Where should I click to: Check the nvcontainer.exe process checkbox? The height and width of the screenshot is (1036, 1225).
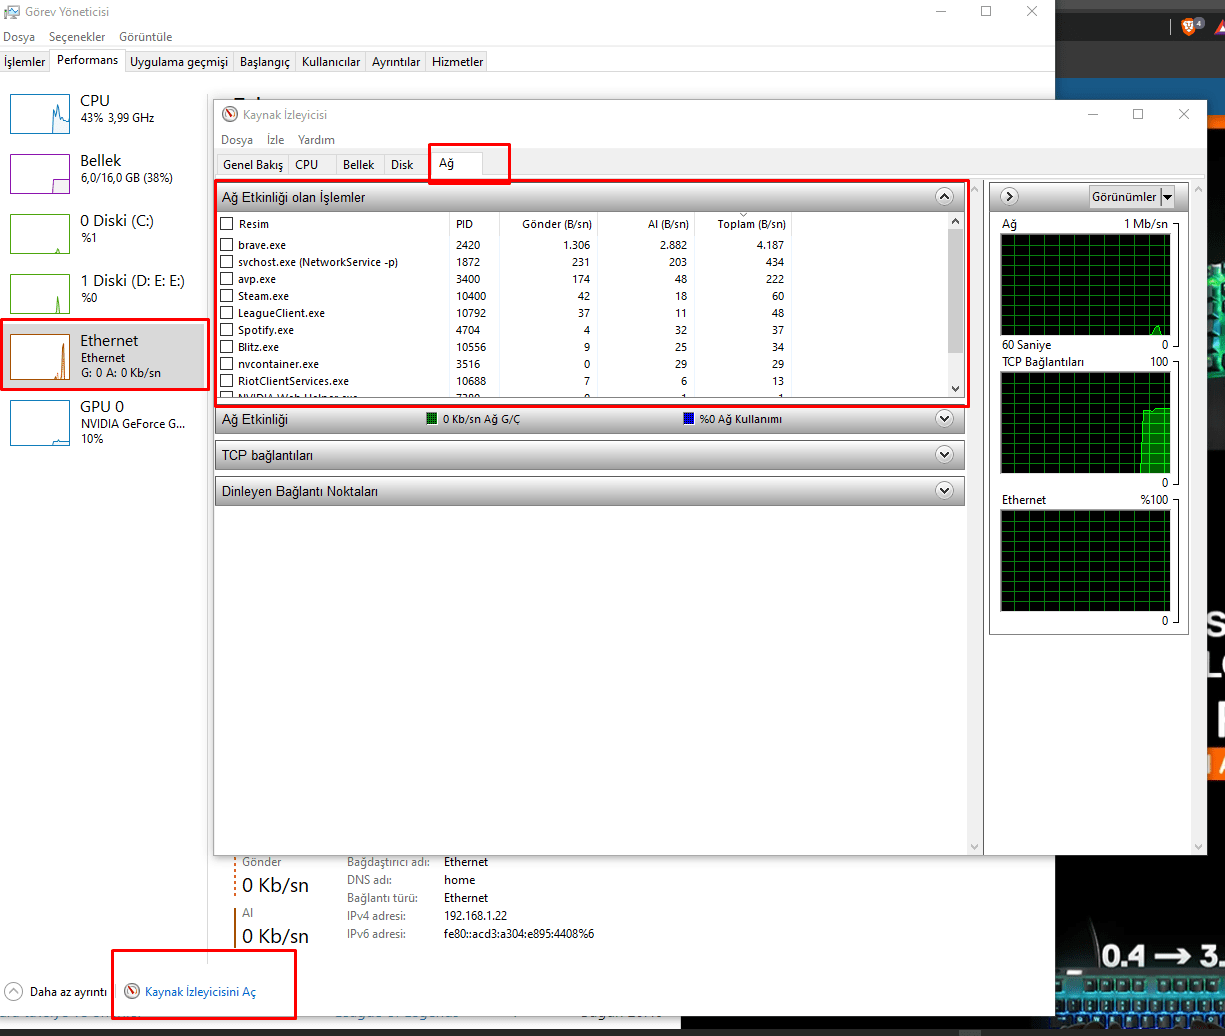point(227,364)
